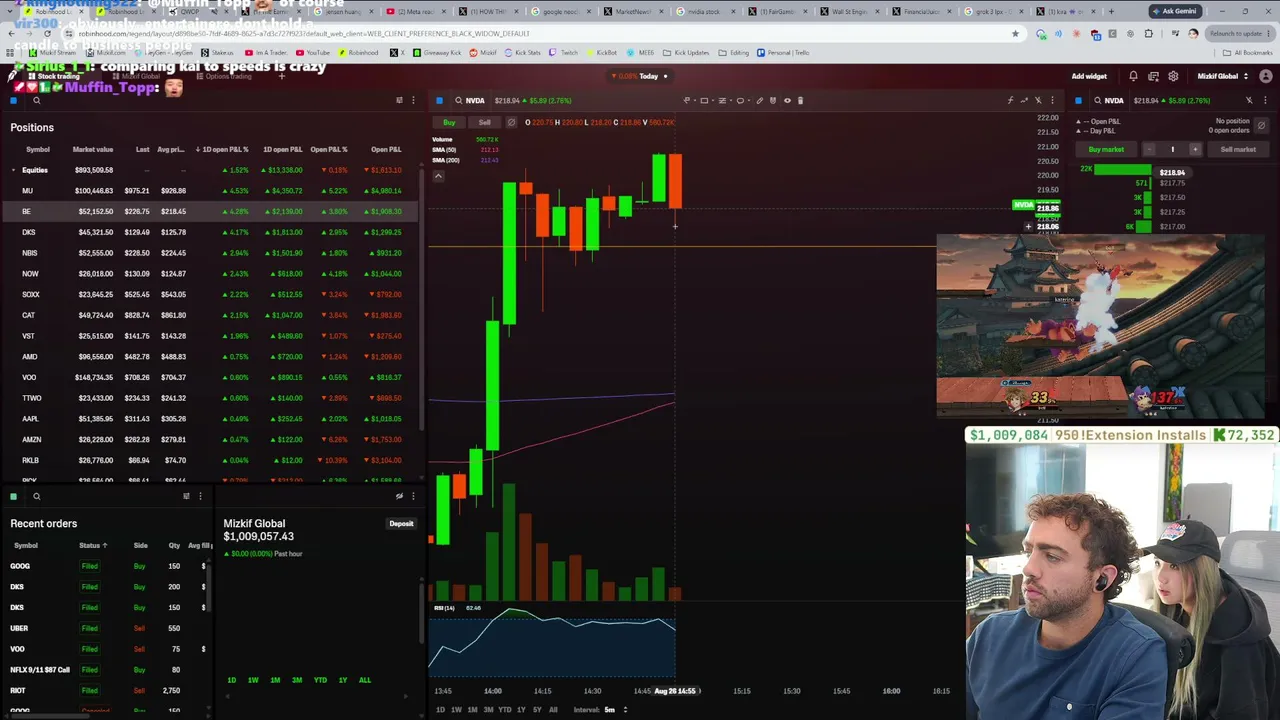Select the 1D range below price chart
Viewport: 1280px width, 720px height.
(440, 710)
